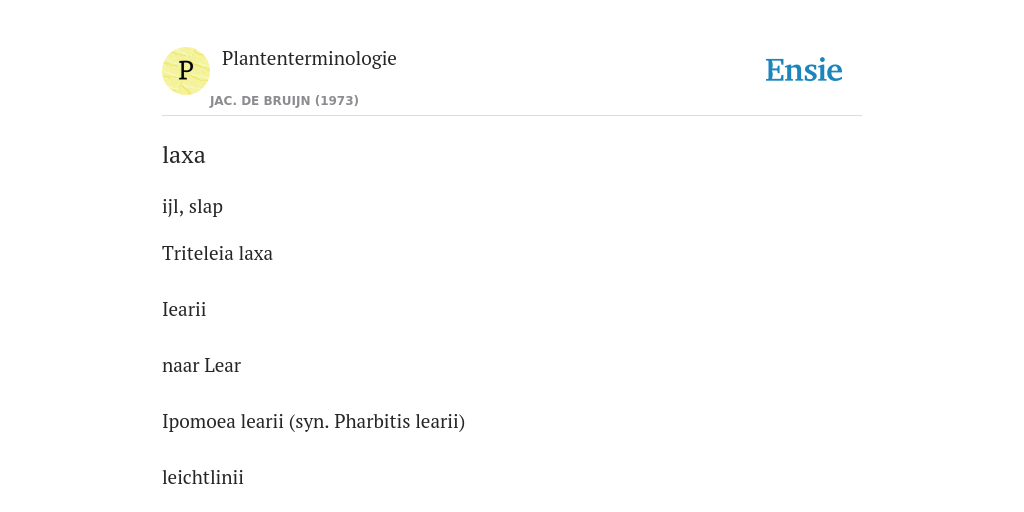Image resolution: width=1024 pixels, height=512 pixels.
Task: Click the yellow P circle avatar icon
Action: 185,71
